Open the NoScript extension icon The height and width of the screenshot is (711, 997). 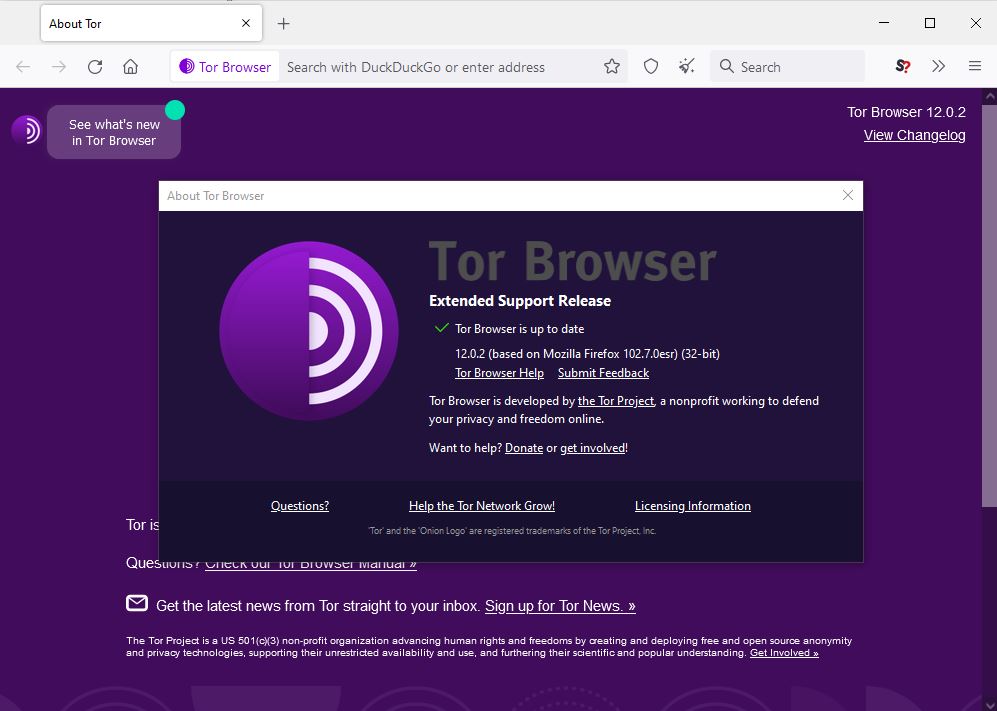tap(903, 66)
